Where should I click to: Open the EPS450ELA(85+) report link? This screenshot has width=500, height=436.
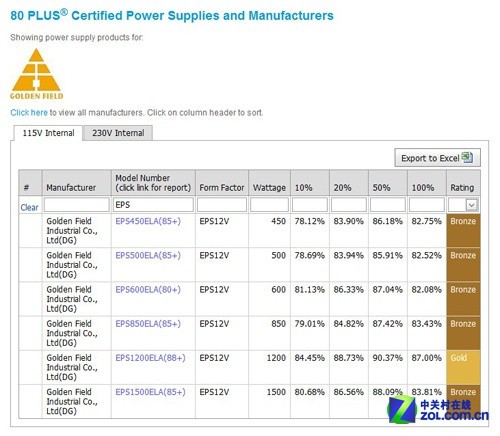pos(148,221)
